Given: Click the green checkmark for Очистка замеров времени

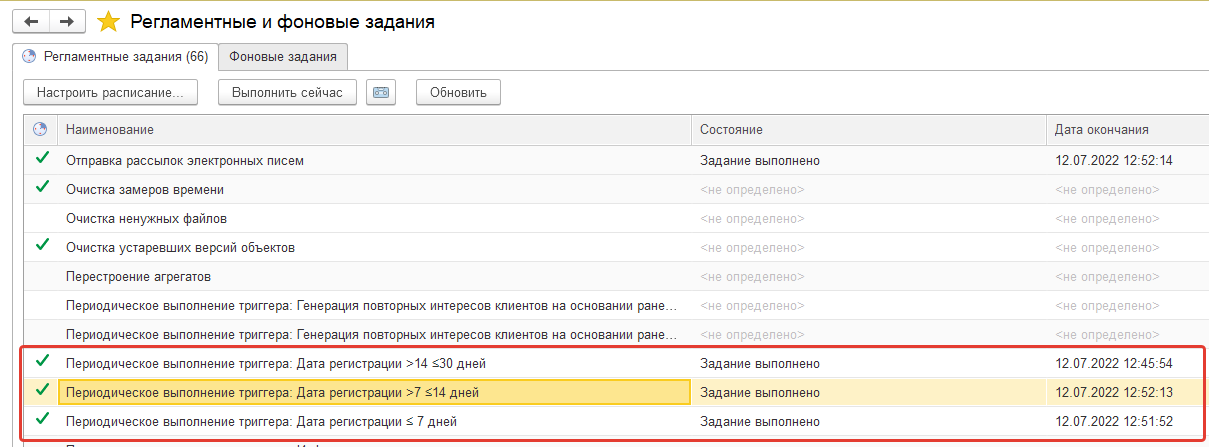Looking at the screenshot, I should tap(41, 188).
